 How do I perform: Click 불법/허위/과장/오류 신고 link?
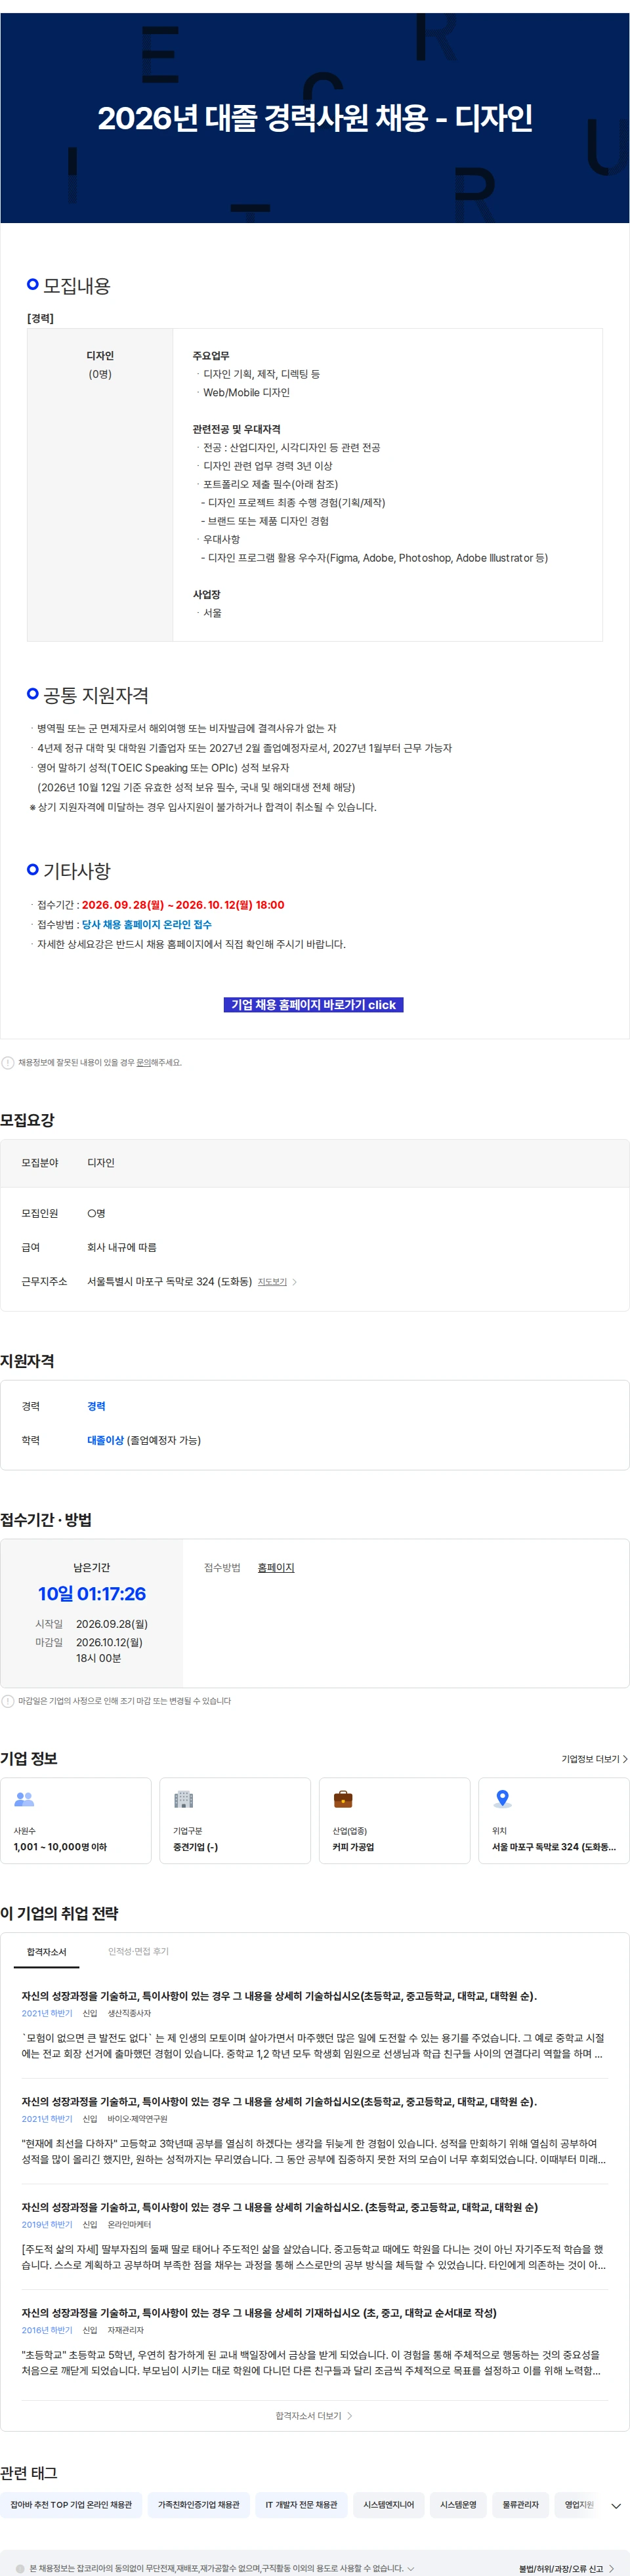point(566,2568)
